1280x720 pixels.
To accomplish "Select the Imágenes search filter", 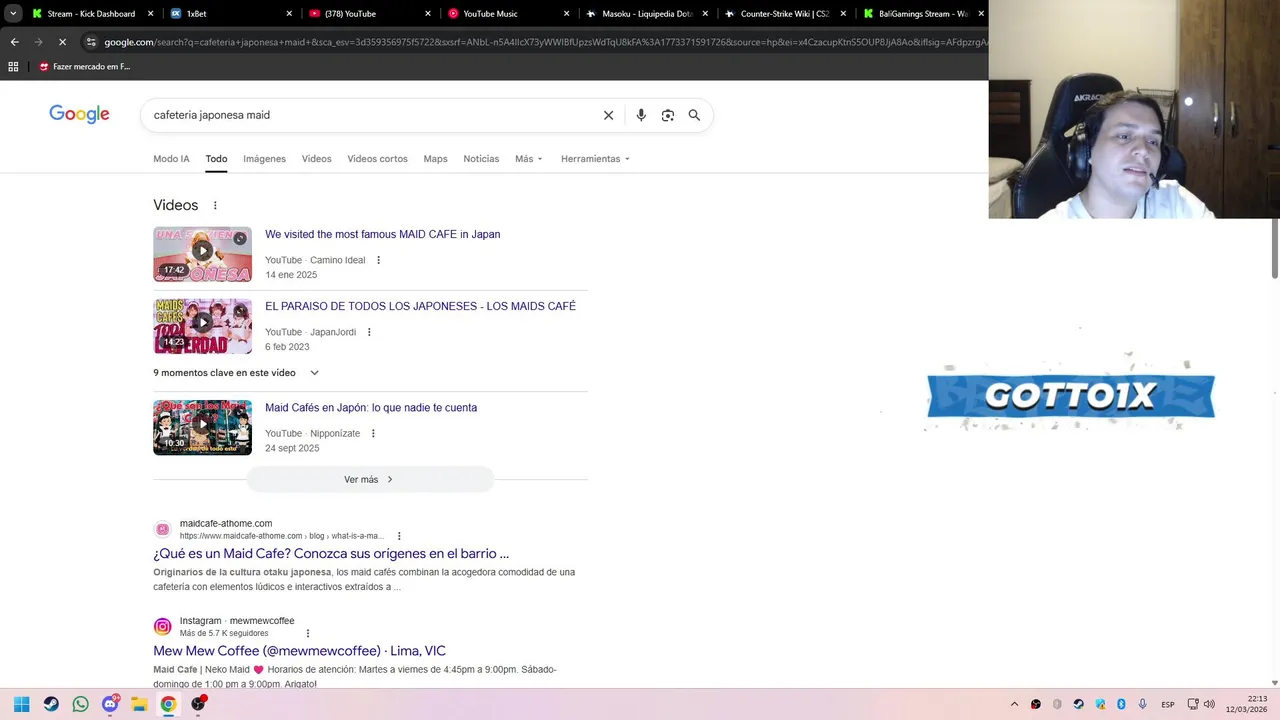I will point(264,159).
